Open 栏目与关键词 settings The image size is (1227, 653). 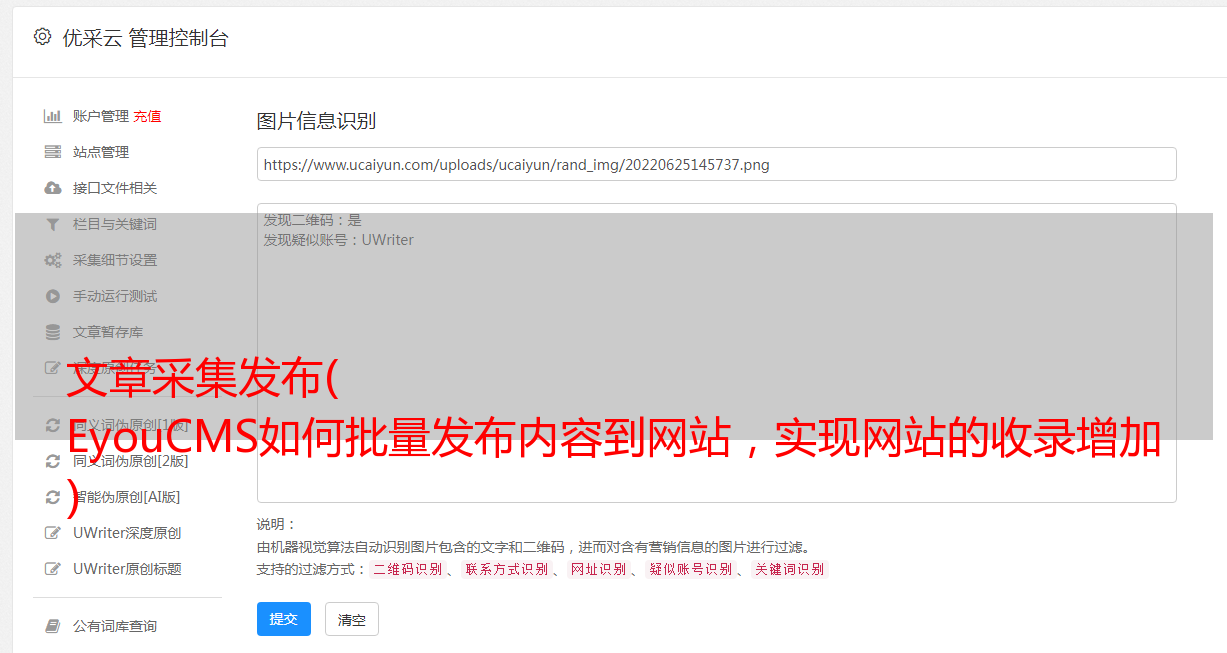(x=115, y=224)
